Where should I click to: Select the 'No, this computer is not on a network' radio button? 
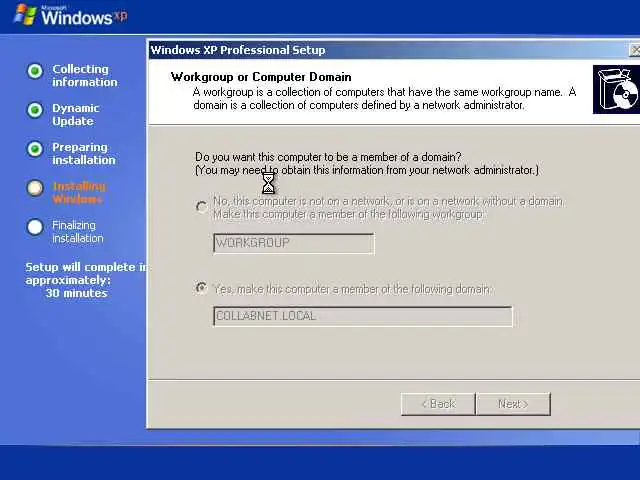[x=201, y=207]
